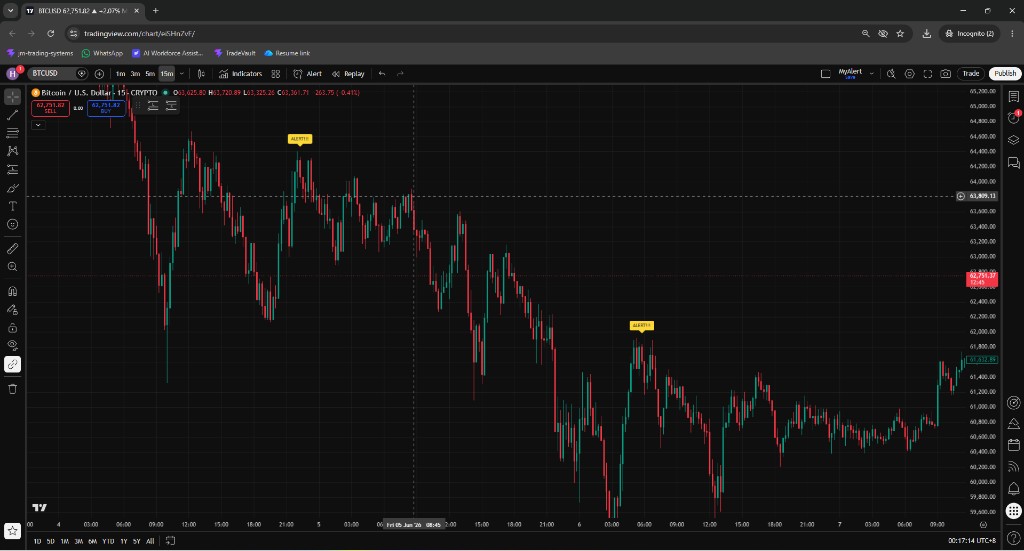
Task: Toggle lock all drawings
Action: (12, 328)
